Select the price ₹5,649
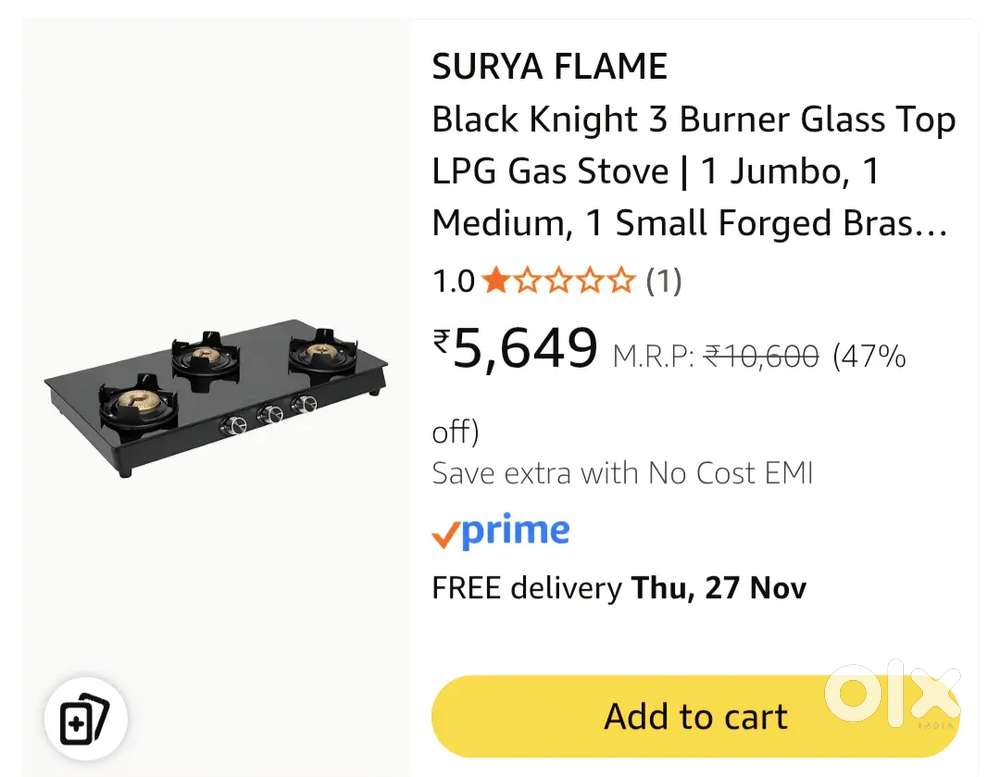Viewport: 1000px width, 777px height. pyautogui.click(x=515, y=348)
